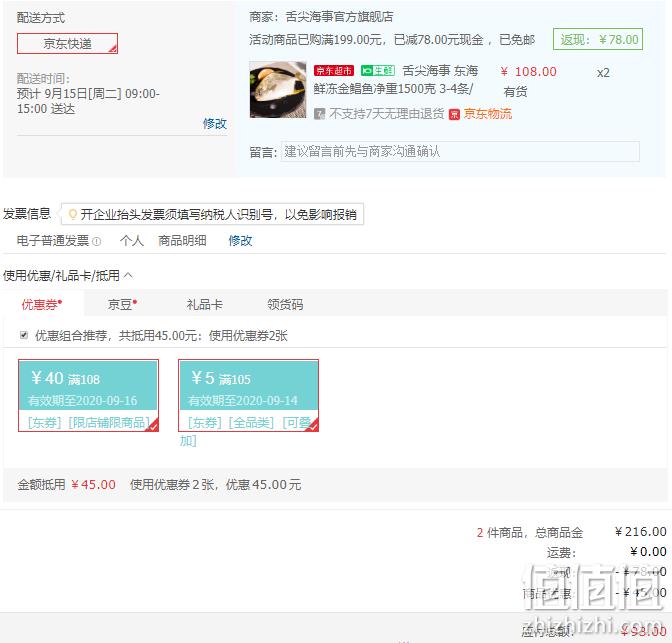The width and height of the screenshot is (672, 643).
Task: Switch to the 京豆 tab
Action: (x=122, y=304)
